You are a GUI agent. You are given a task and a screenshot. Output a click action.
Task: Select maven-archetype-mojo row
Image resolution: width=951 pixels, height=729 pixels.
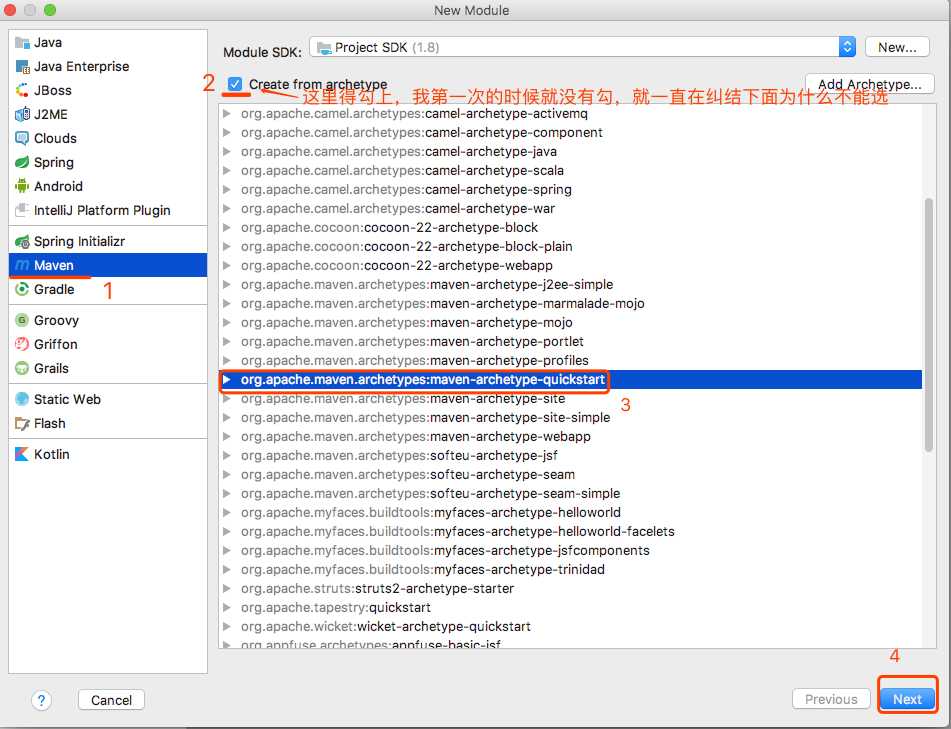(x=570, y=323)
